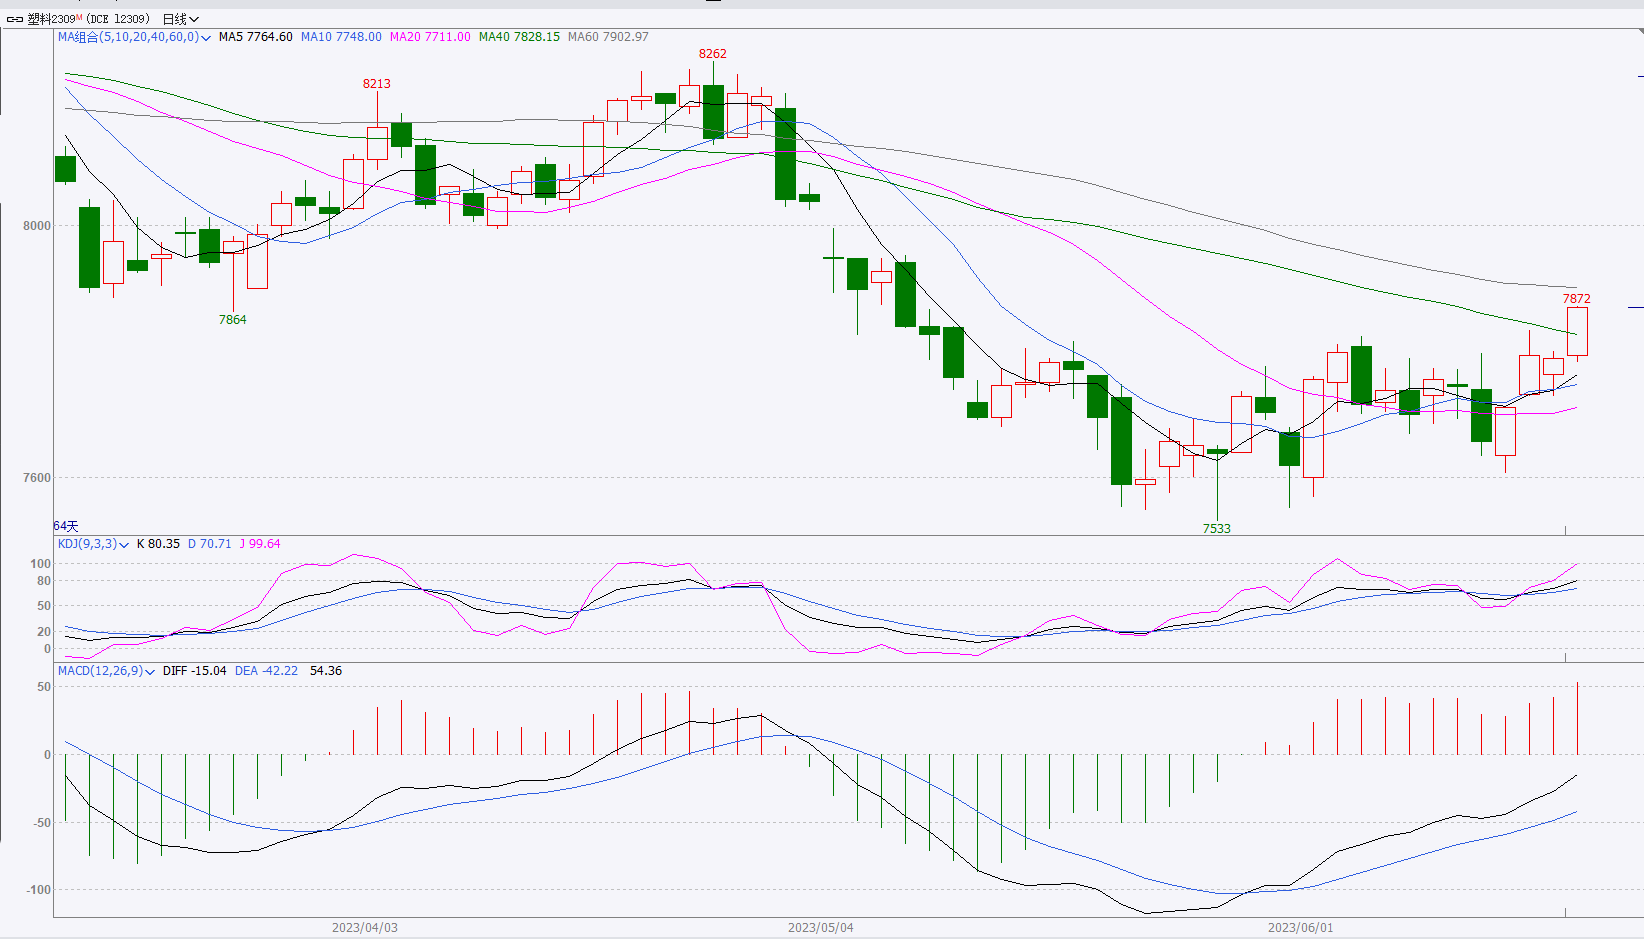Viewport: 1644px width, 939px height.
Task: Click the green MA40 7828.15 legend
Action: tap(519, 37)
